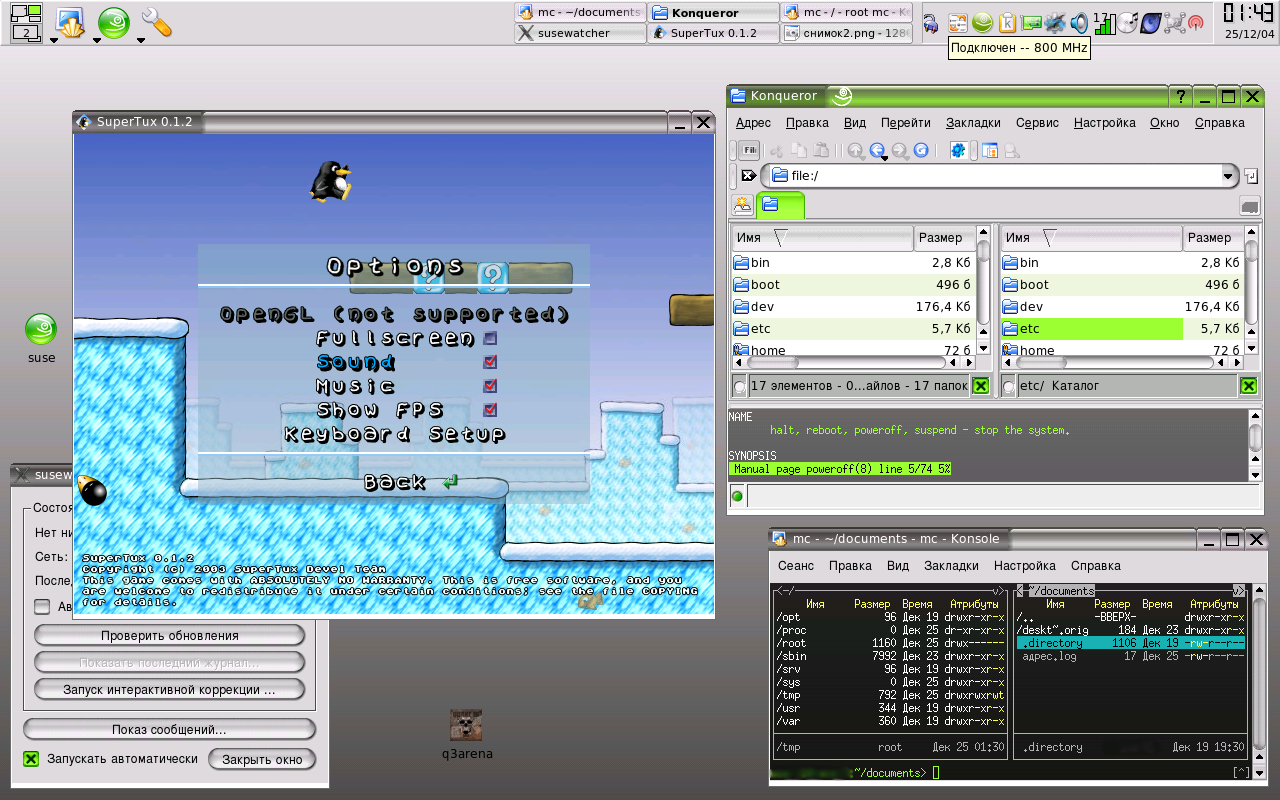Open the dropdown arrow beside wrench launcher
This screenshot has height=800, width=1280.
[x=141, y=41]
